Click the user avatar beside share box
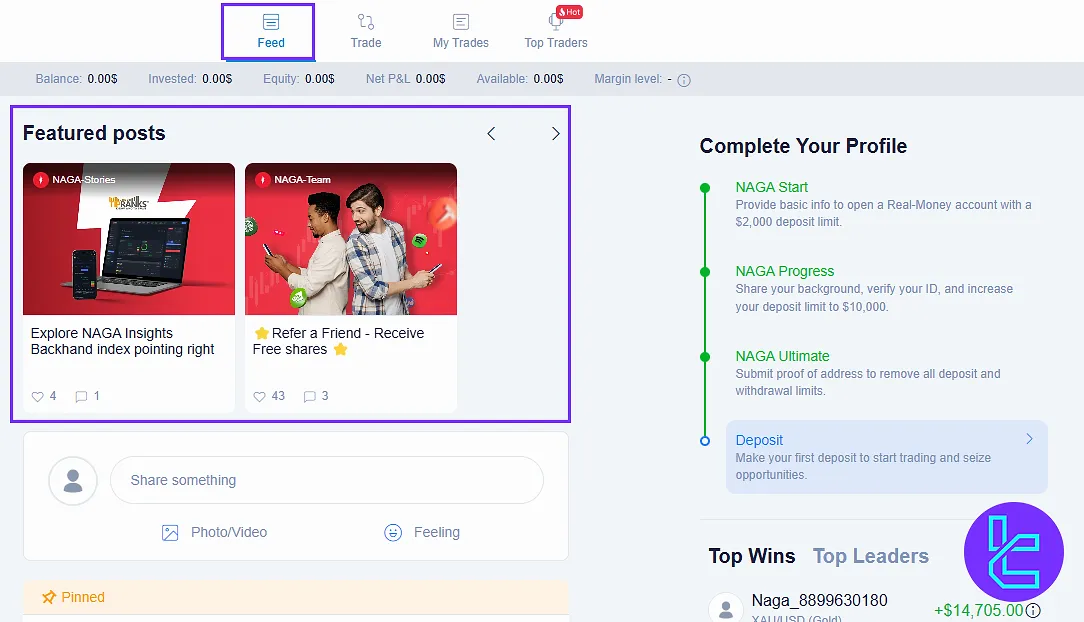This screenshot has height=622, width=1084. pyautogui.click(x=73, y=481)
